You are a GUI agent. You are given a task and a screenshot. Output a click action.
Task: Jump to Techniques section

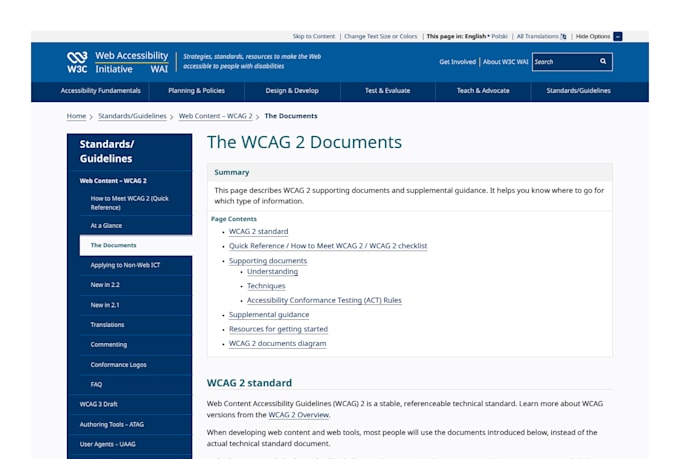coord(266,285)
